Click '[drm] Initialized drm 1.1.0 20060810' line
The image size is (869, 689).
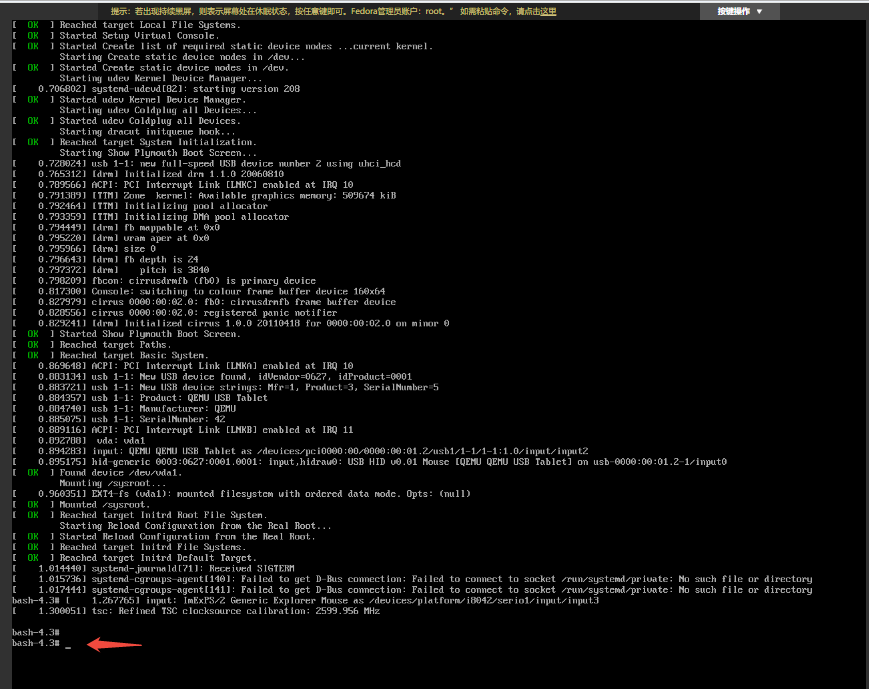tap(148, 174)
